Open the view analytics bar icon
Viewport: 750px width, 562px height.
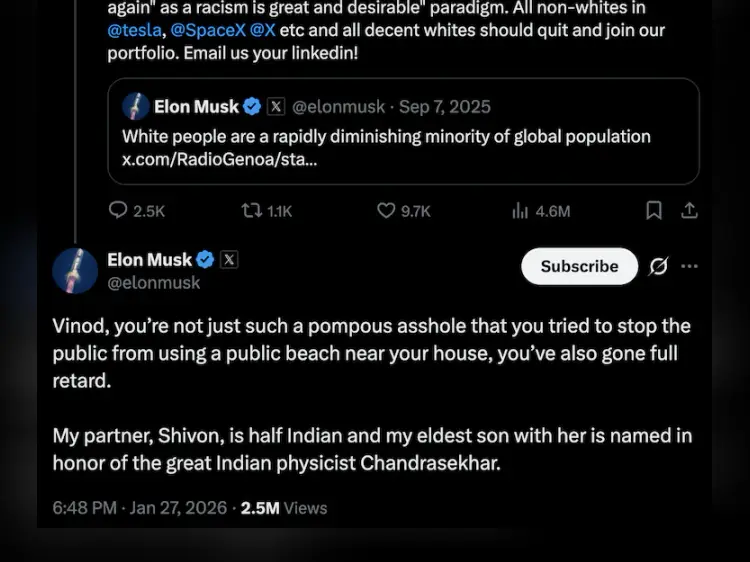(x=520, y=211)
